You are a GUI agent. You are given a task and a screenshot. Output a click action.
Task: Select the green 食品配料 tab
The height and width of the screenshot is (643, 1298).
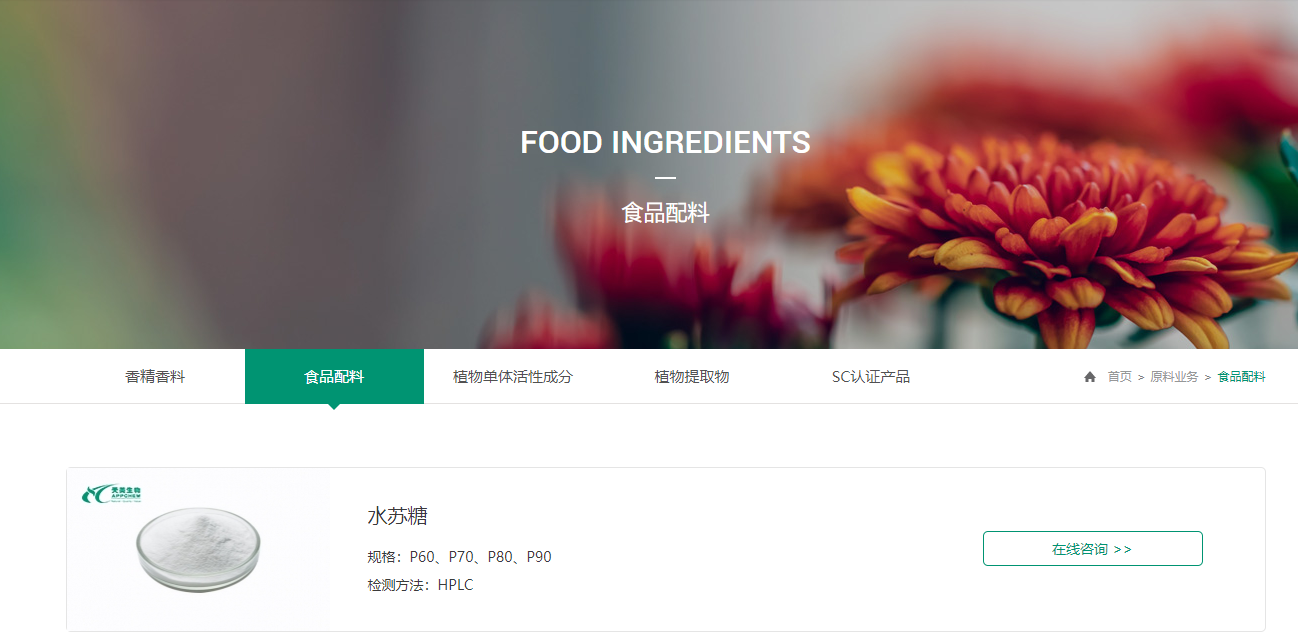(334, 377)
